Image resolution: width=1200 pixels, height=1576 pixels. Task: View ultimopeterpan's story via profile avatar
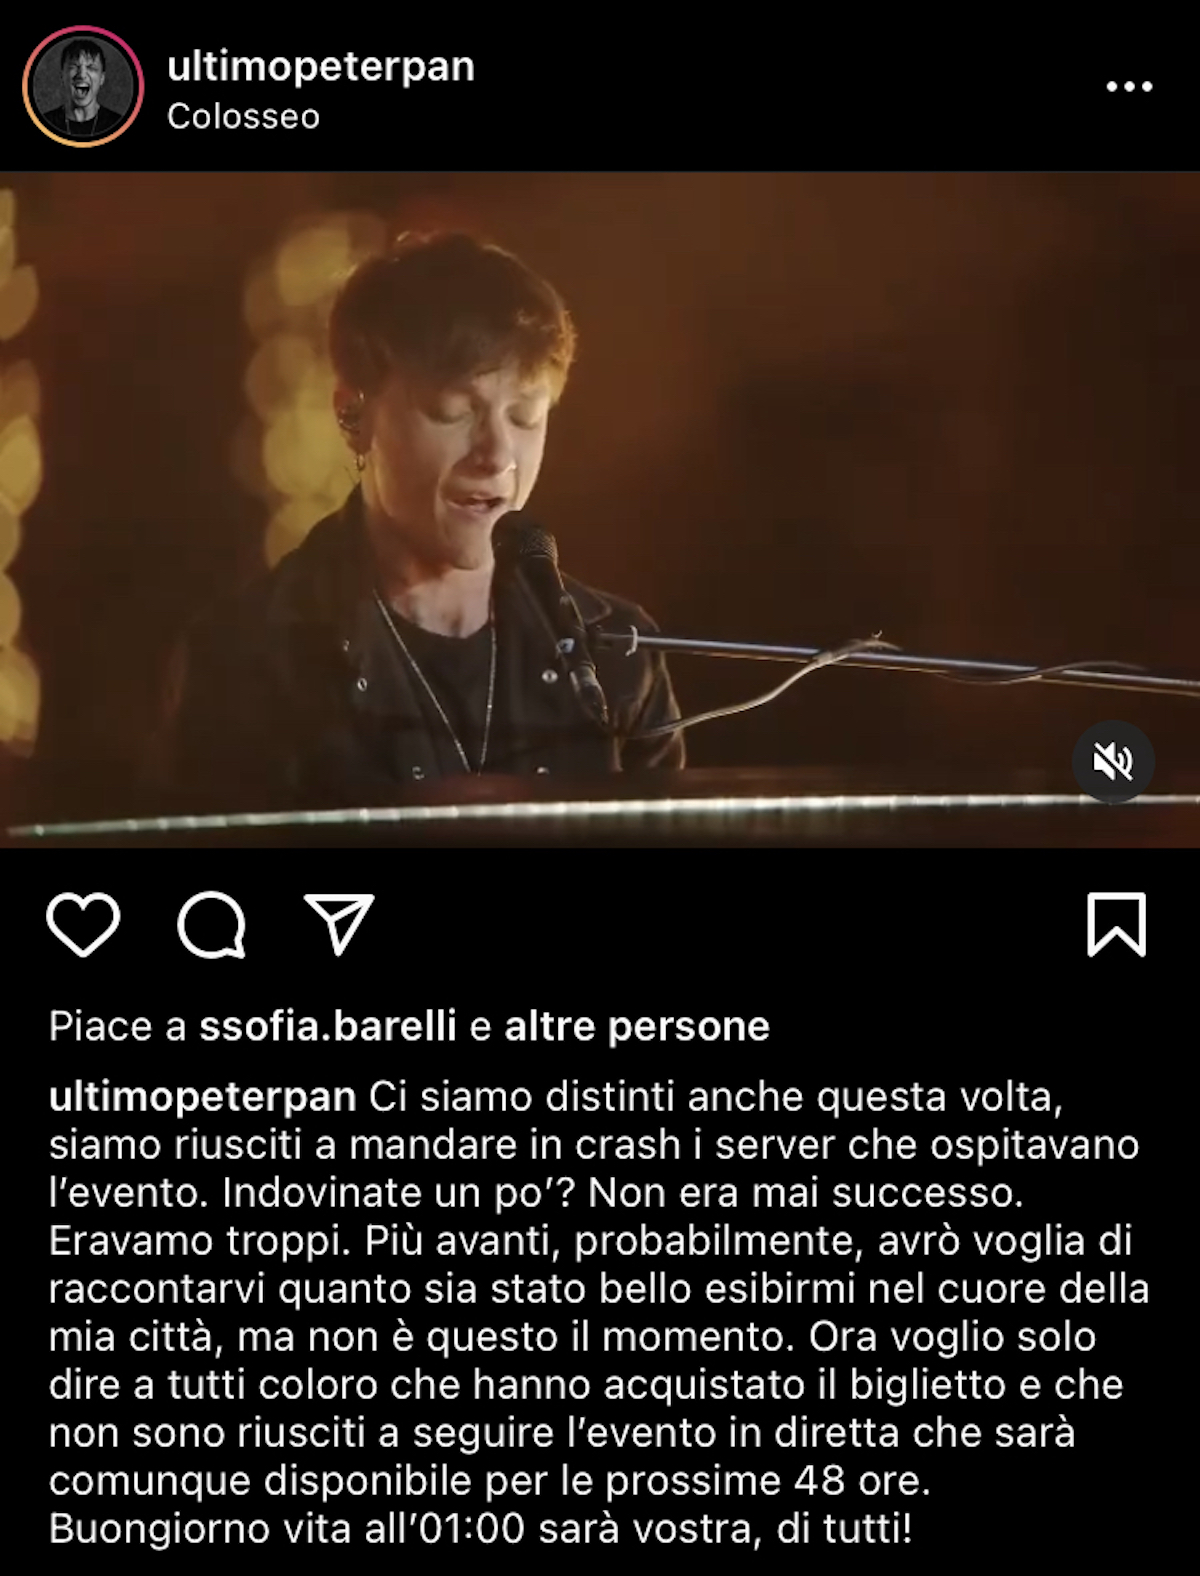(83, 87)
